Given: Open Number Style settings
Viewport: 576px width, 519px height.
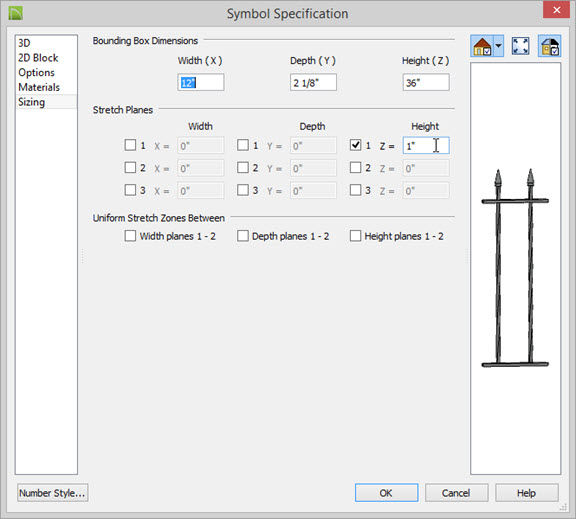Looking at the screenshot, I should (x=53, y=493).
